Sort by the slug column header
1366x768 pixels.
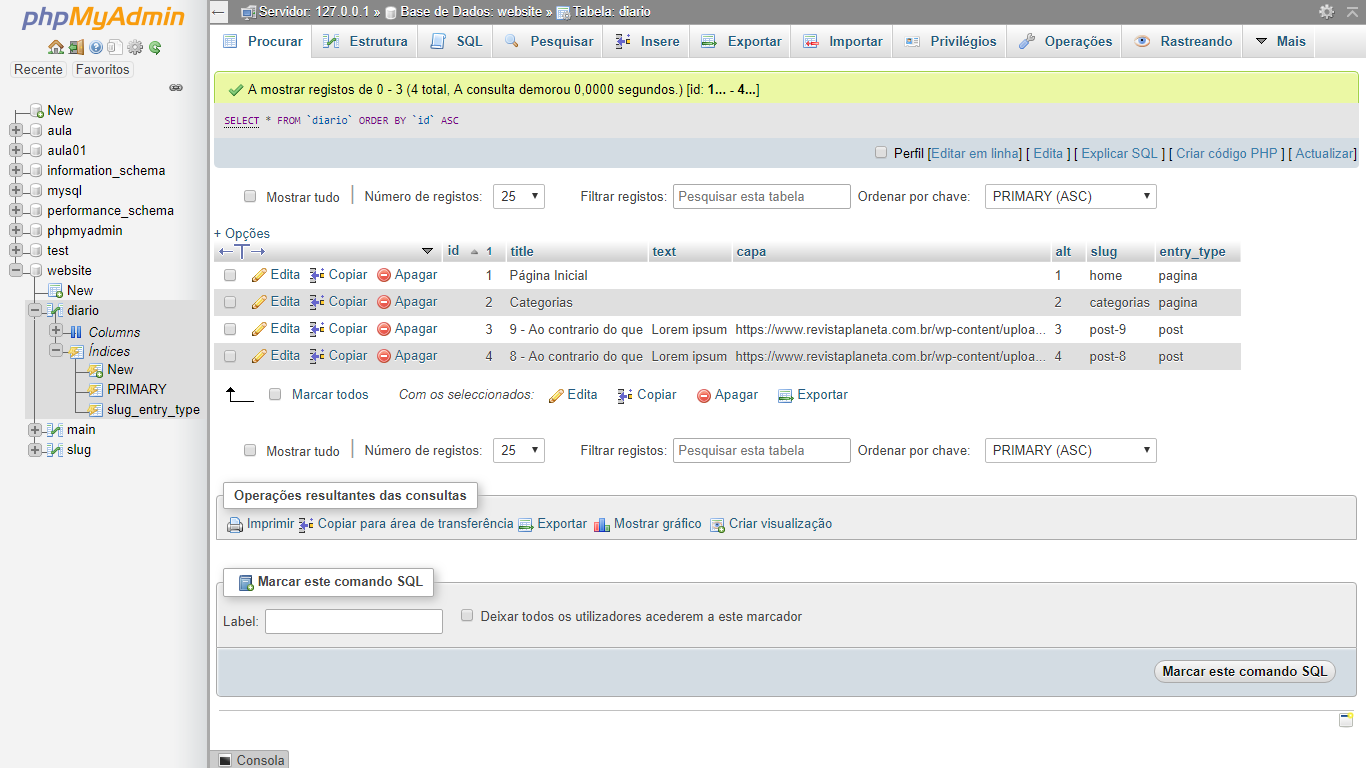tap(1104, 252)
